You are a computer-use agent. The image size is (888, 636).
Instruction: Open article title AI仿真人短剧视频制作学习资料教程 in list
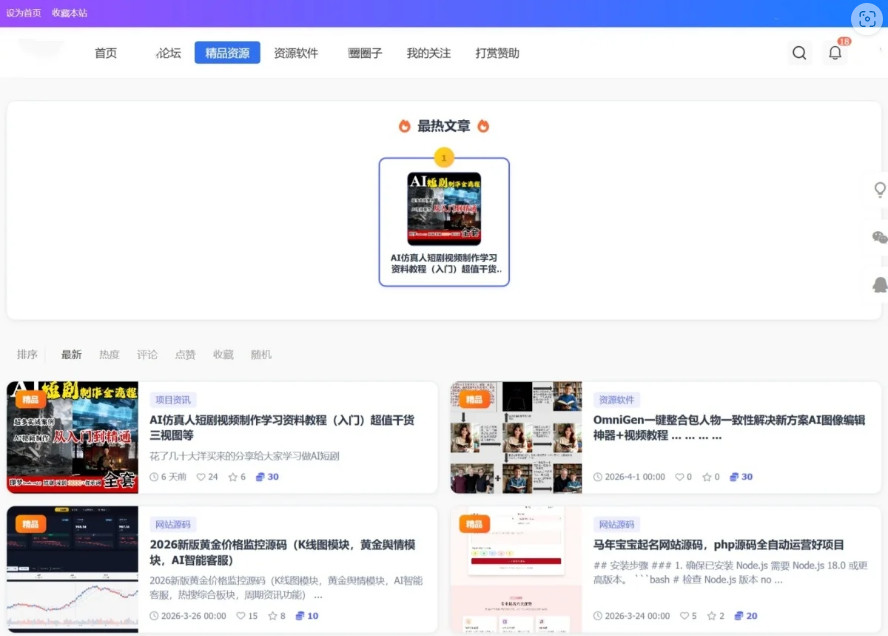[x=281, y=428]
